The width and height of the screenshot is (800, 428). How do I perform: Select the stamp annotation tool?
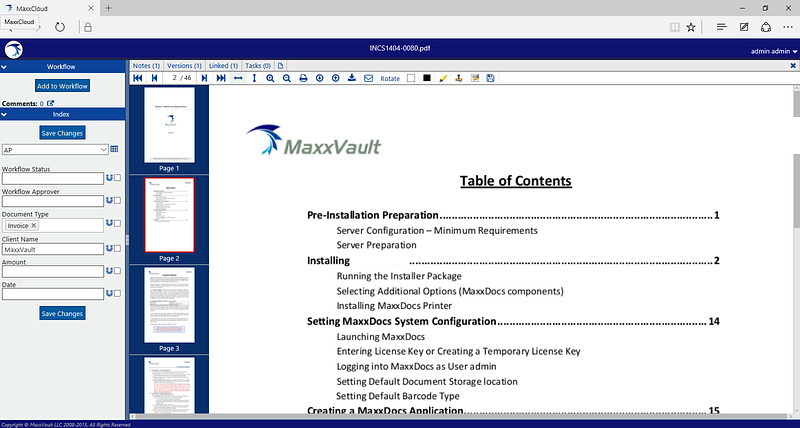[459, 78]
